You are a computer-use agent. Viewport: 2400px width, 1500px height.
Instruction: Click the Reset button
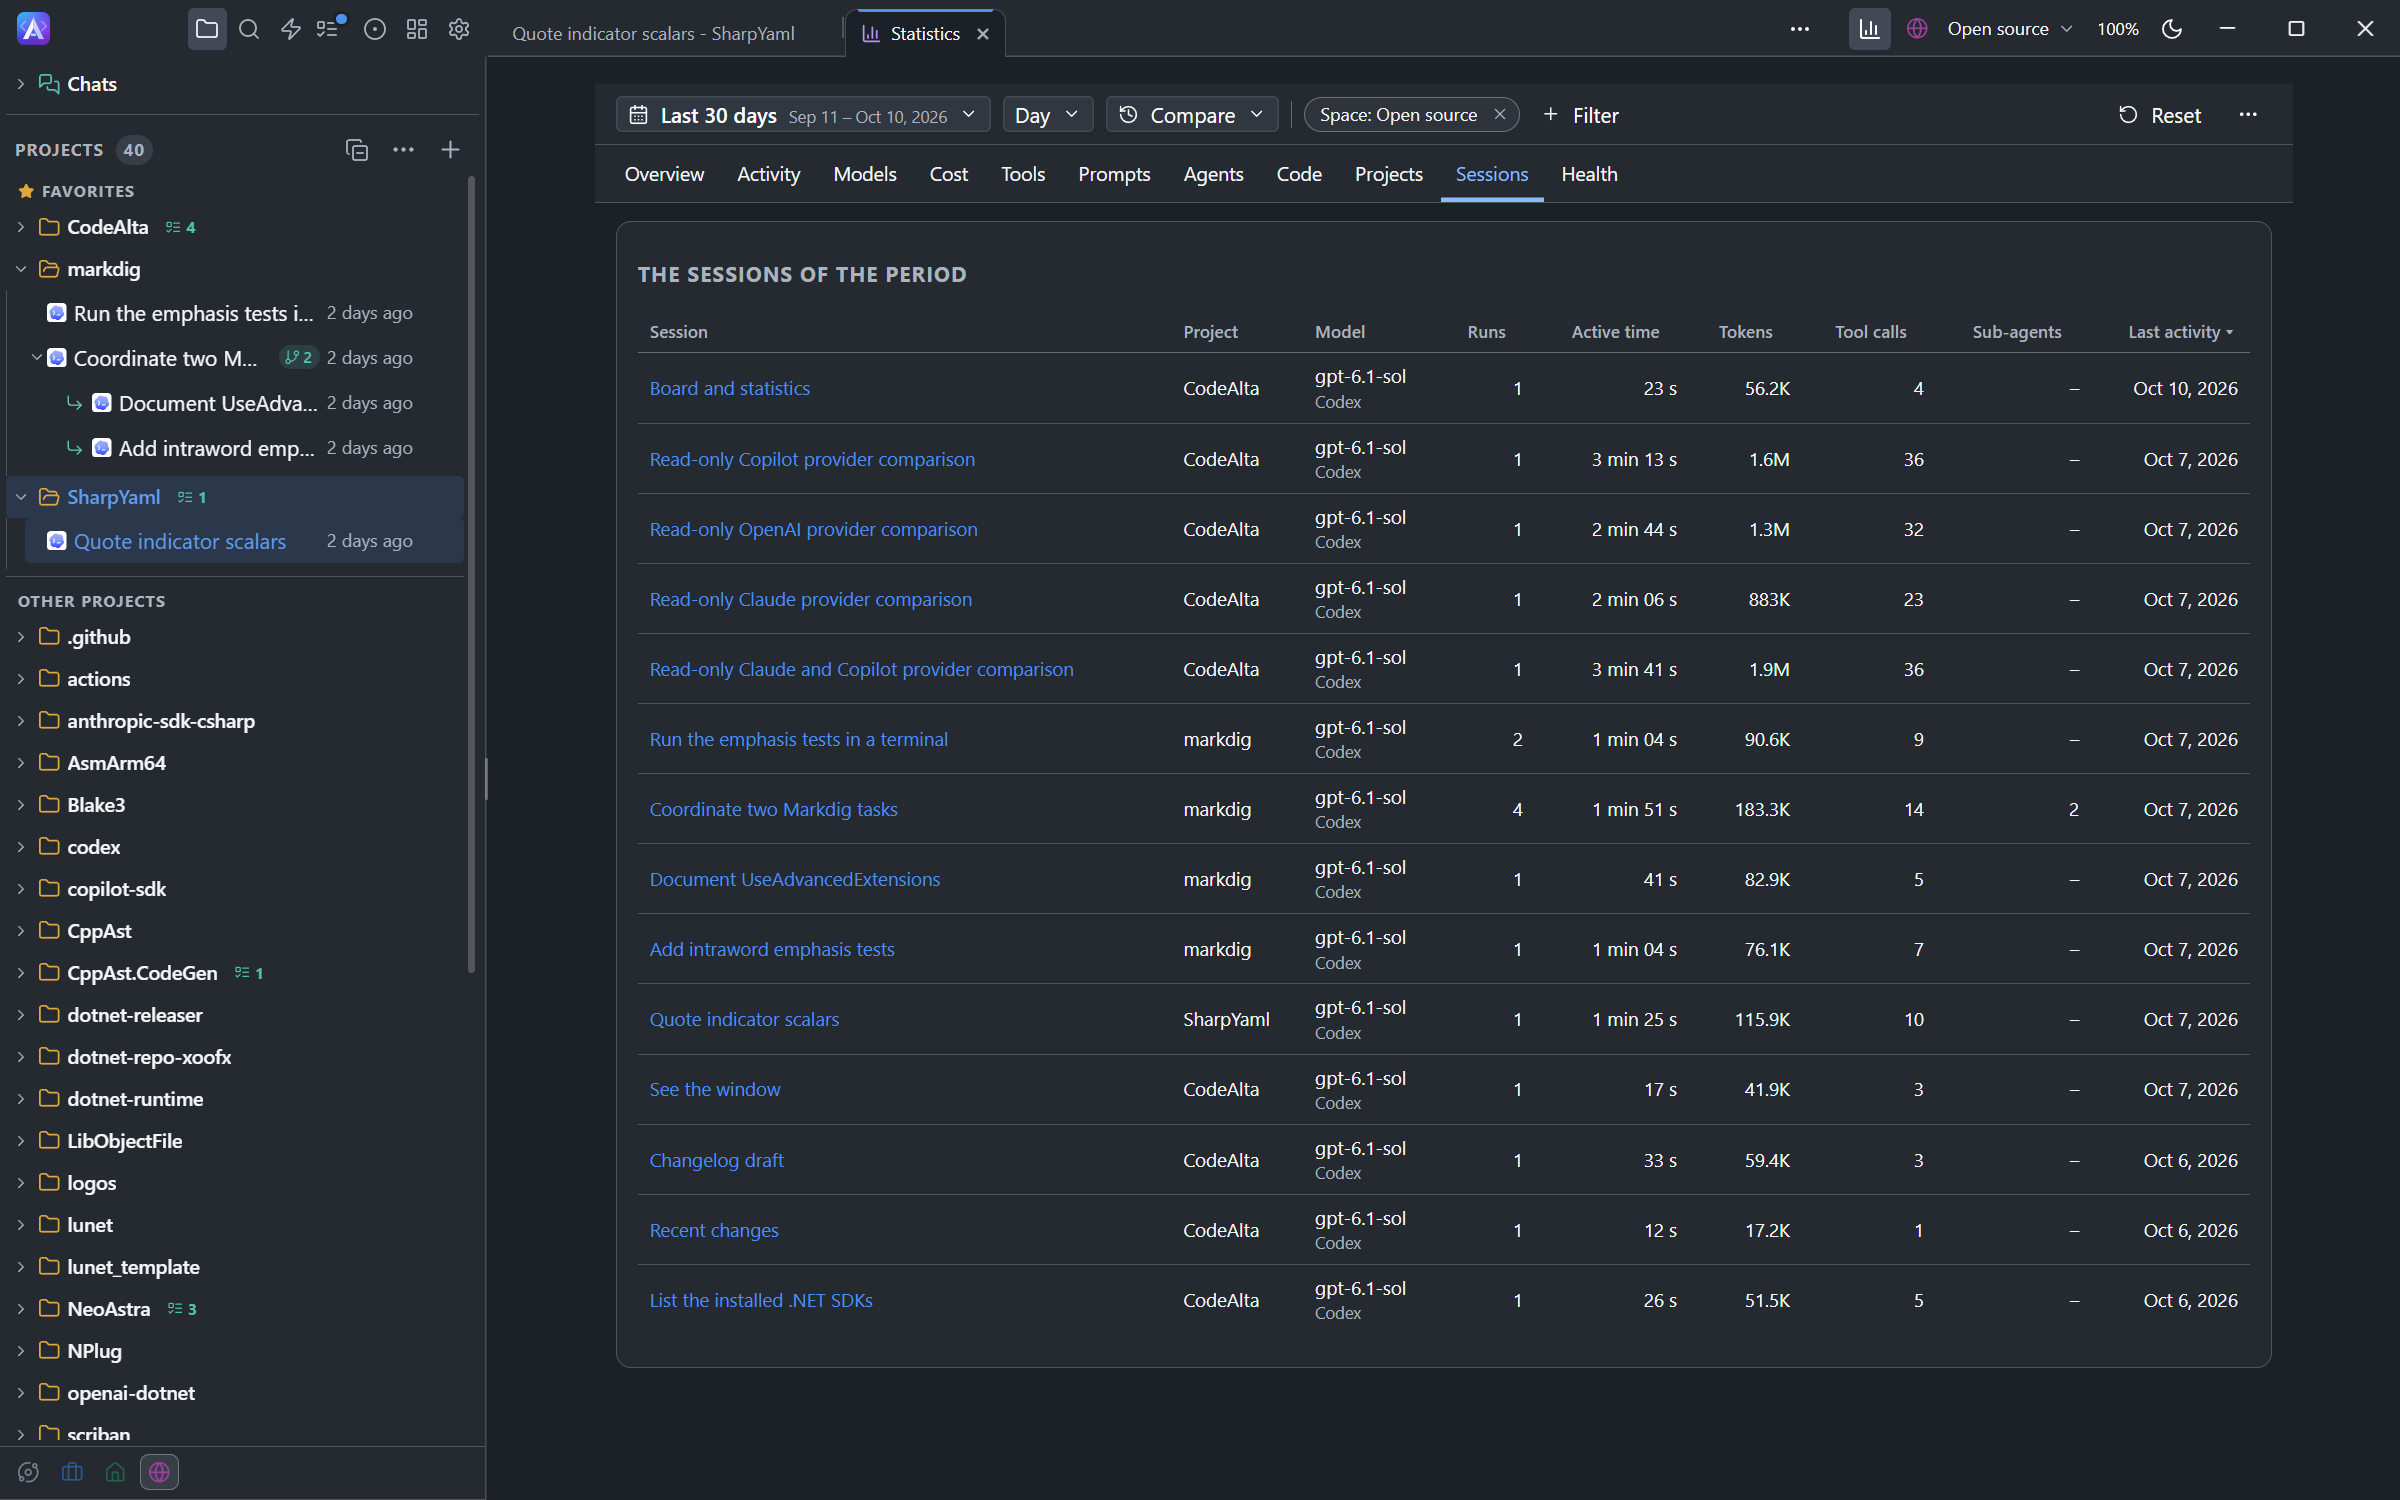[x=2159, y=115]
